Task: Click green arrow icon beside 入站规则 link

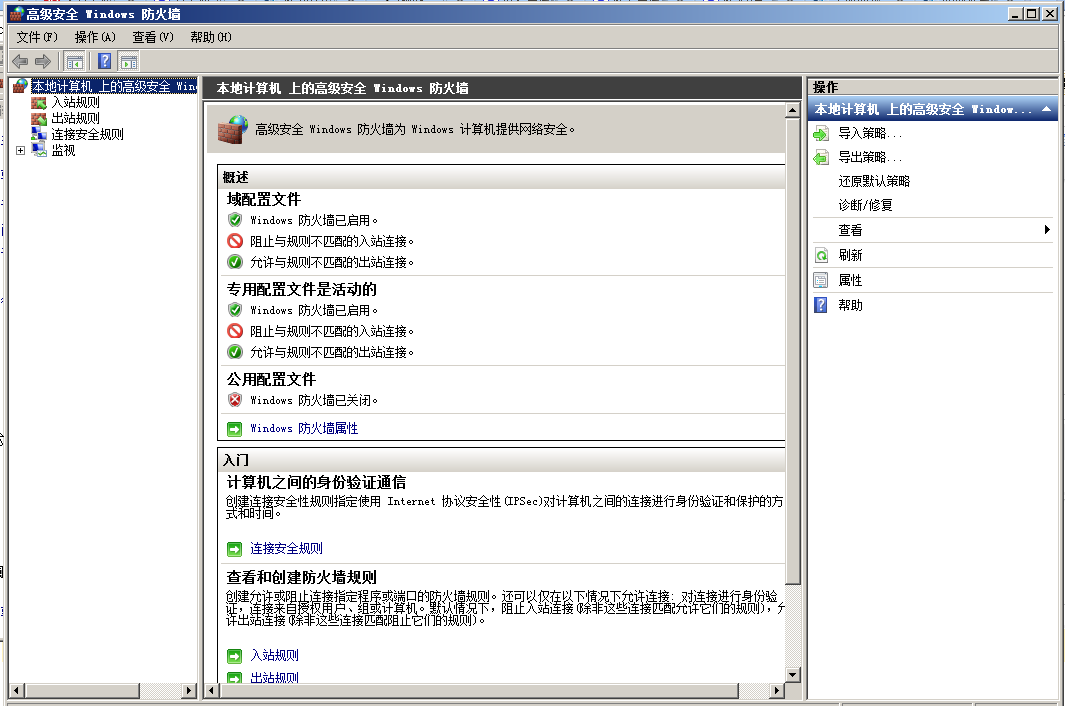Action: pyautogui.click(x=234, y=656)
